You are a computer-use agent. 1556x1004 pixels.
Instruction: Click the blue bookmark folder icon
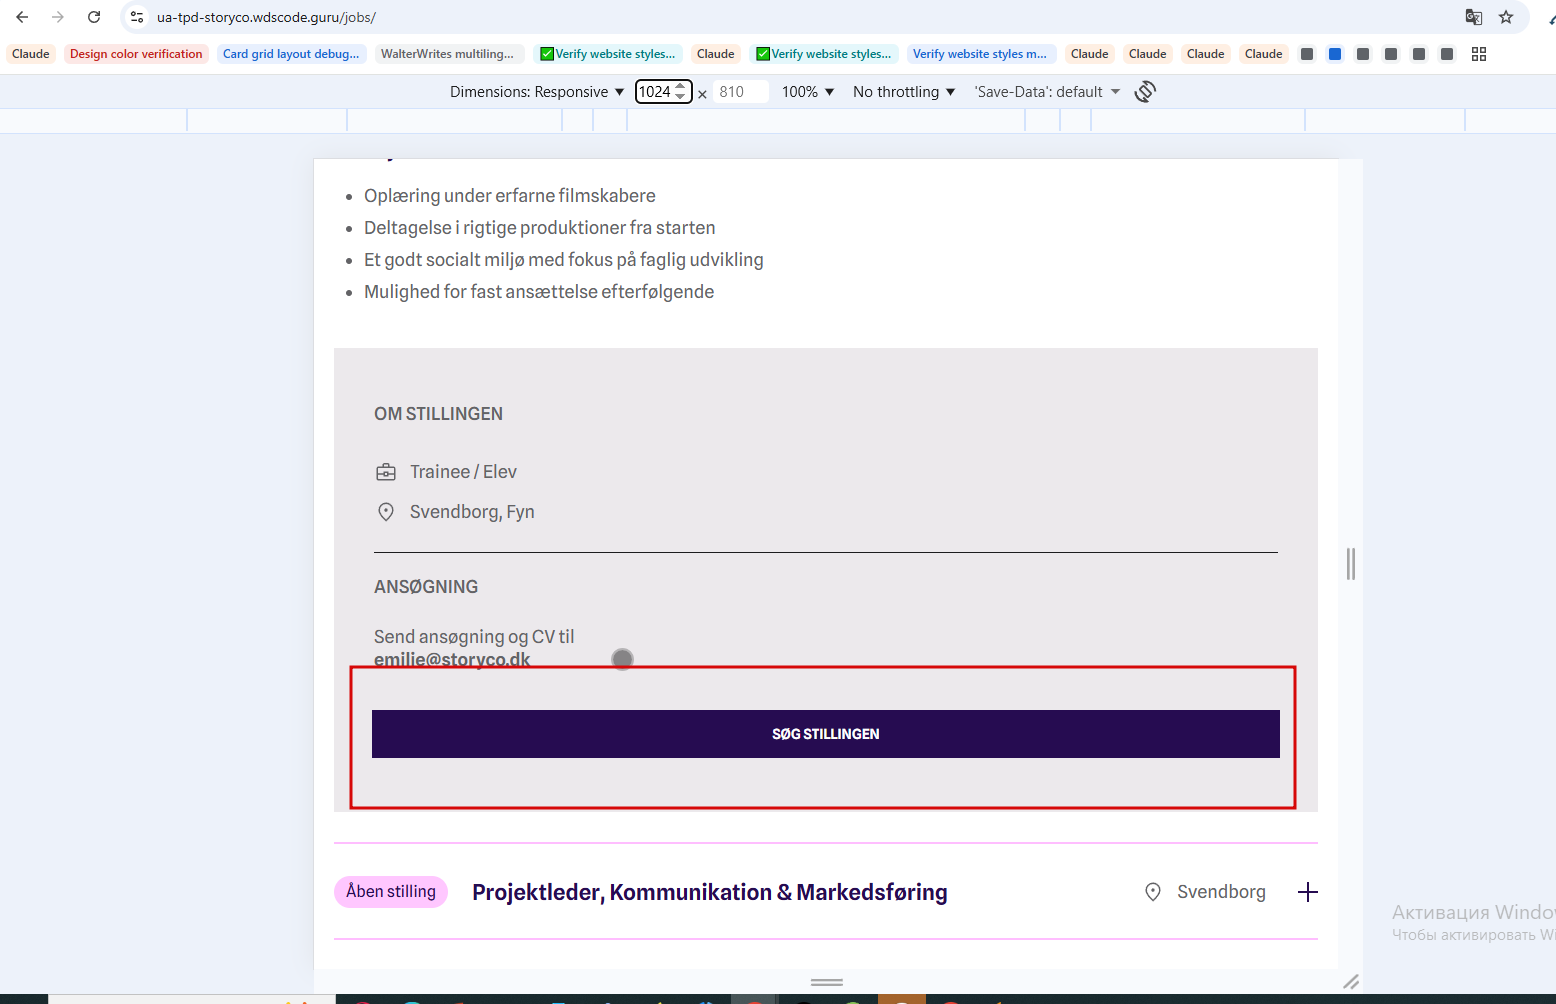click(1335, 54)
